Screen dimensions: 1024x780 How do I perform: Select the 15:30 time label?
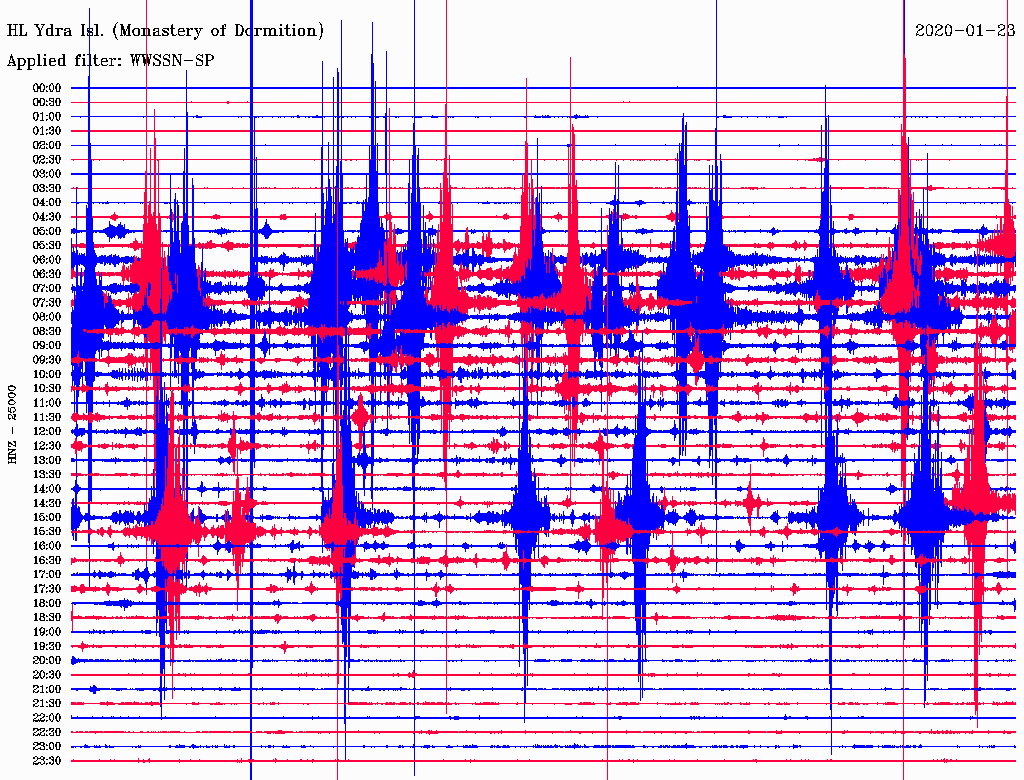click(47, 532)
